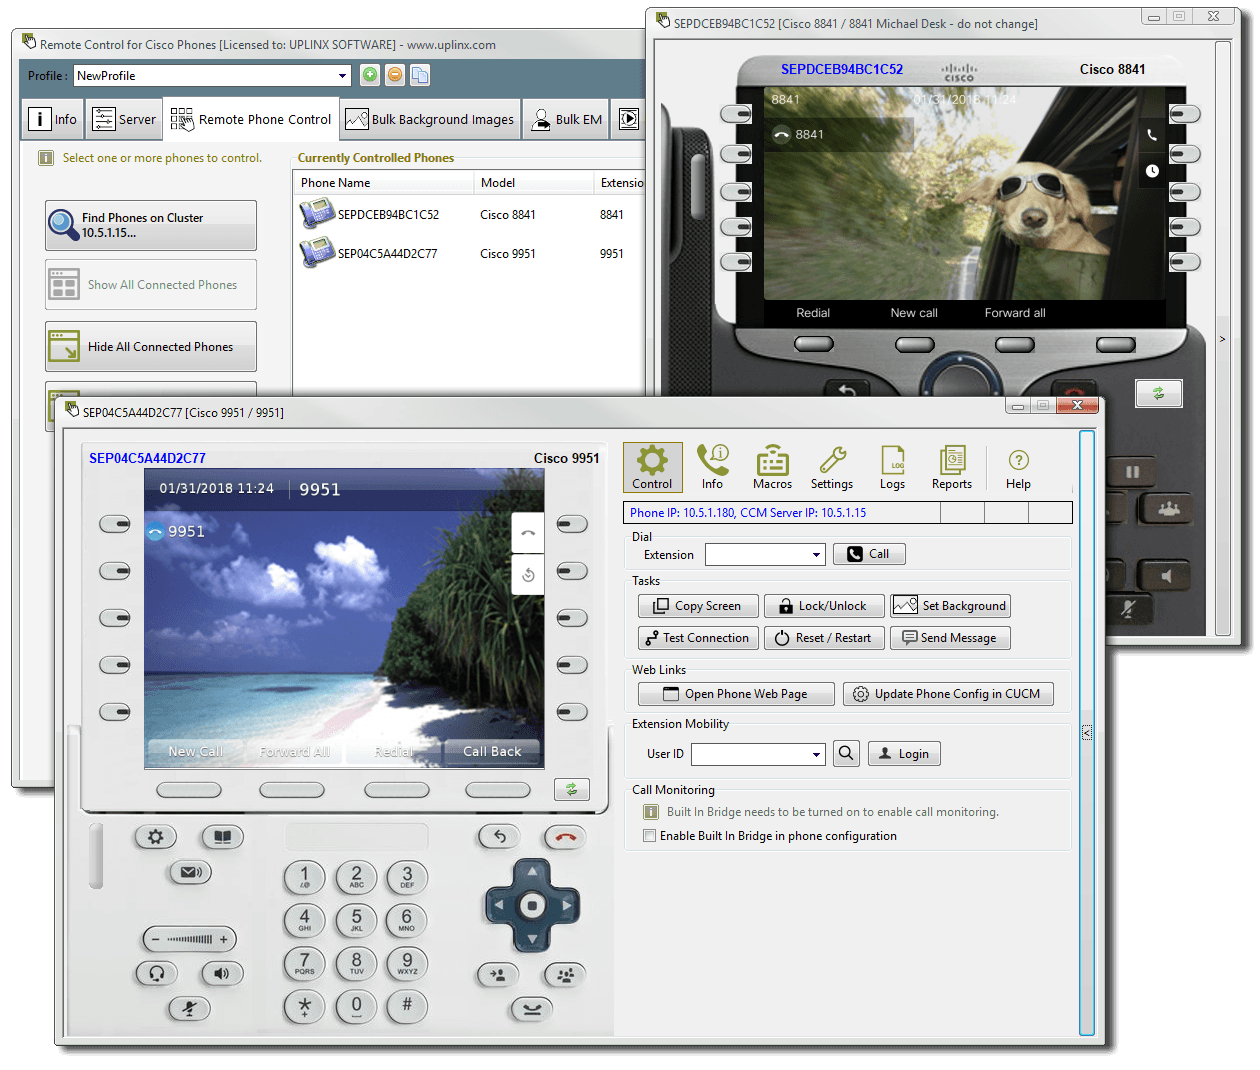The width and height of the screenshot is (1260, 1070).
Task: Search the Extension Mobility User ID
Action: coord(846,753)
